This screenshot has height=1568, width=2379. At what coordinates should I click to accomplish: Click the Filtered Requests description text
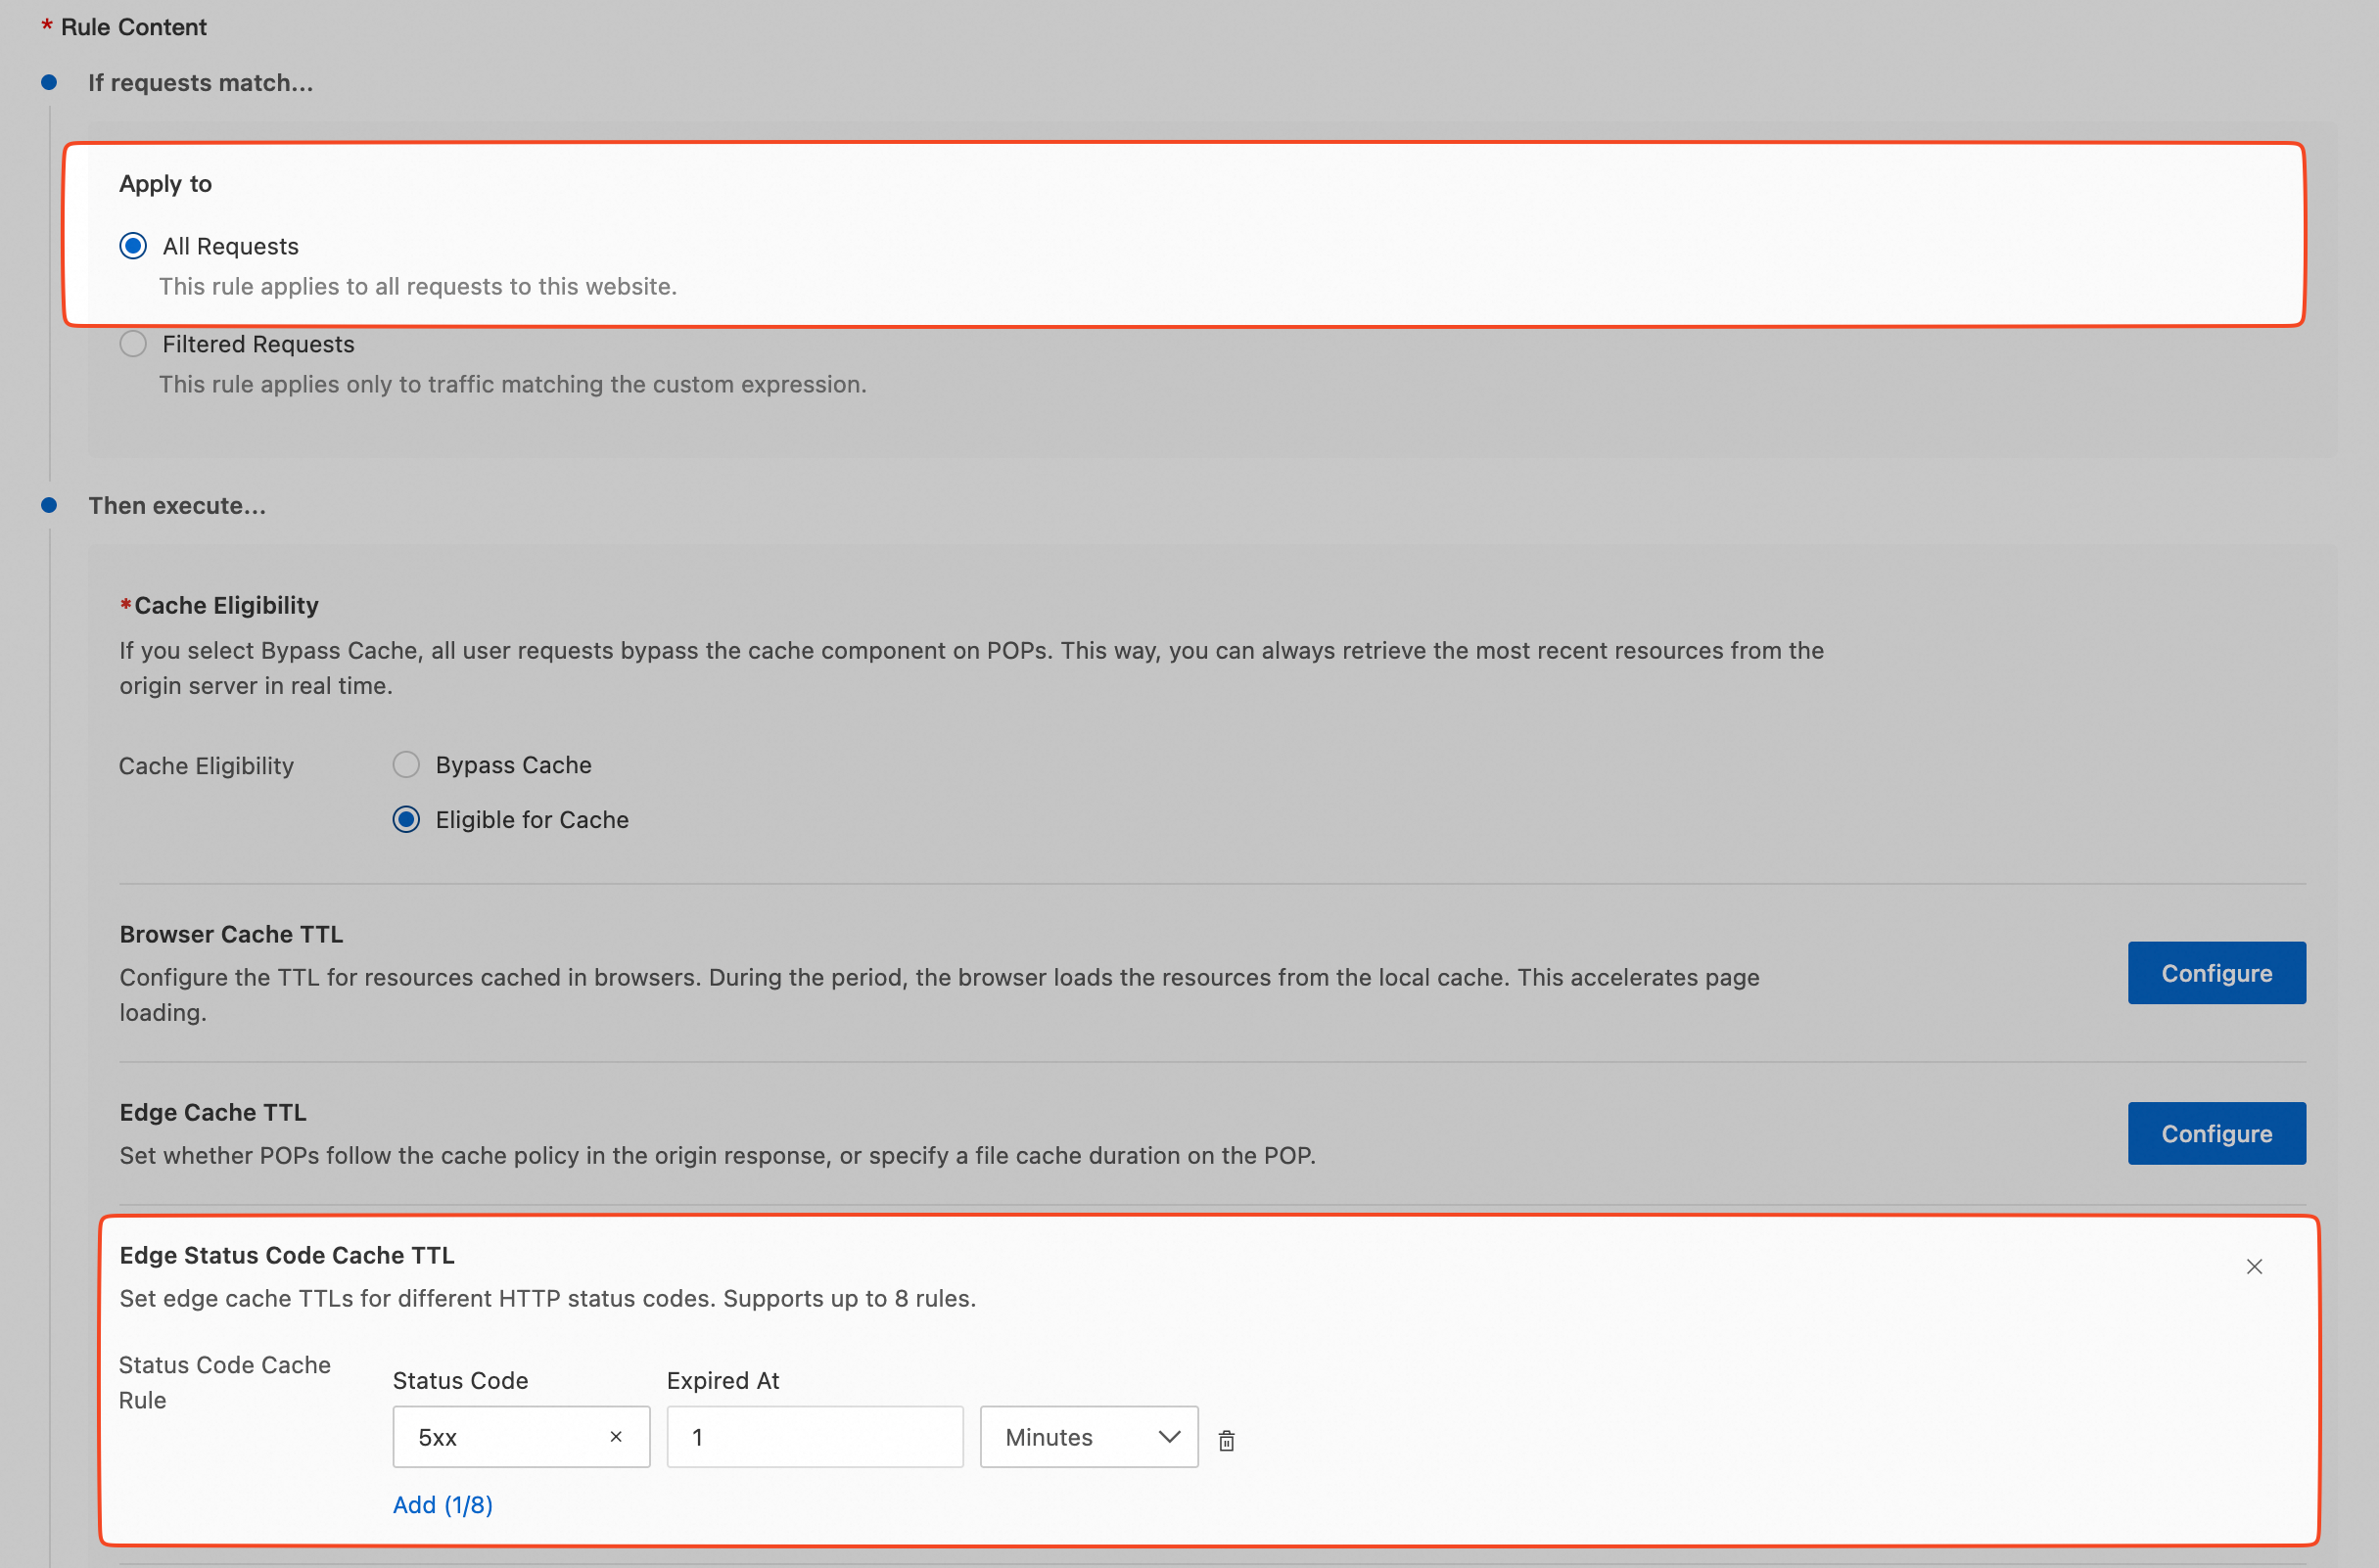(513, 385)
